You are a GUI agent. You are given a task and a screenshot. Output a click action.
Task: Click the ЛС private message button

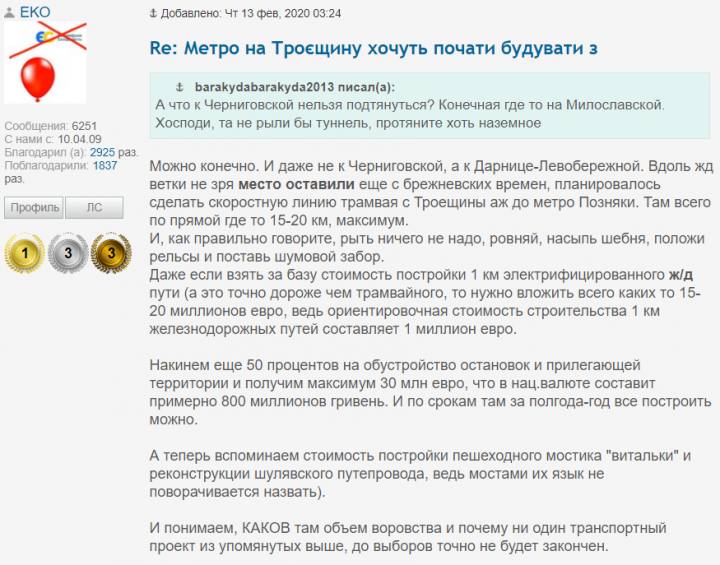(x=94, y=208)
